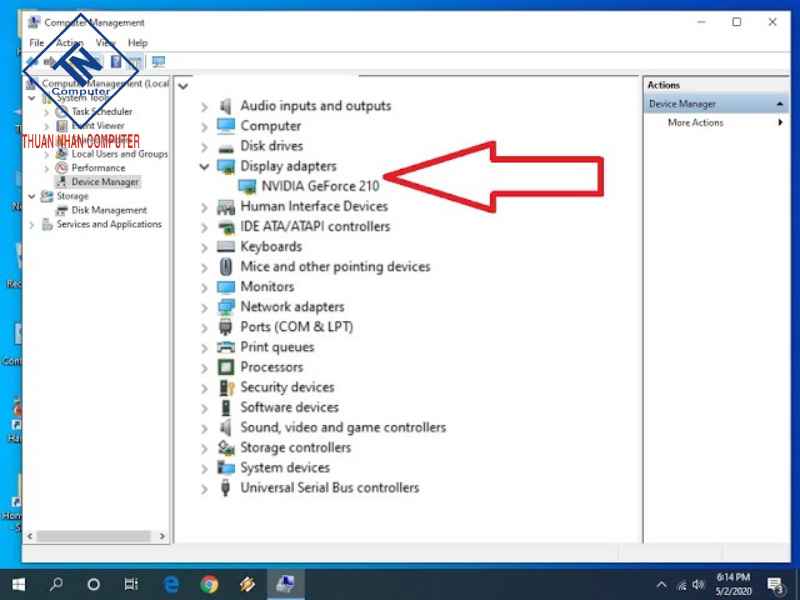
Task: Click the Monitors category icon
Action: 225,287
